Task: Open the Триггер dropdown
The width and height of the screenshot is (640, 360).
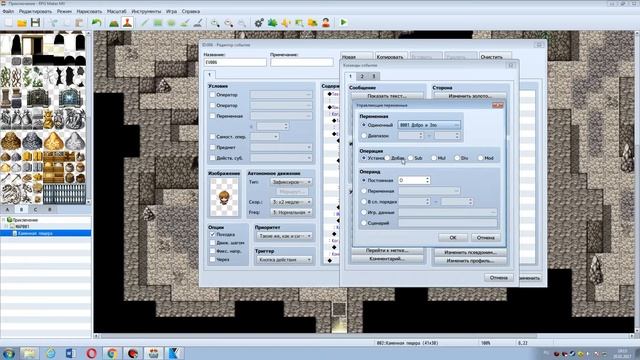Action: click(x=284, y=260)
